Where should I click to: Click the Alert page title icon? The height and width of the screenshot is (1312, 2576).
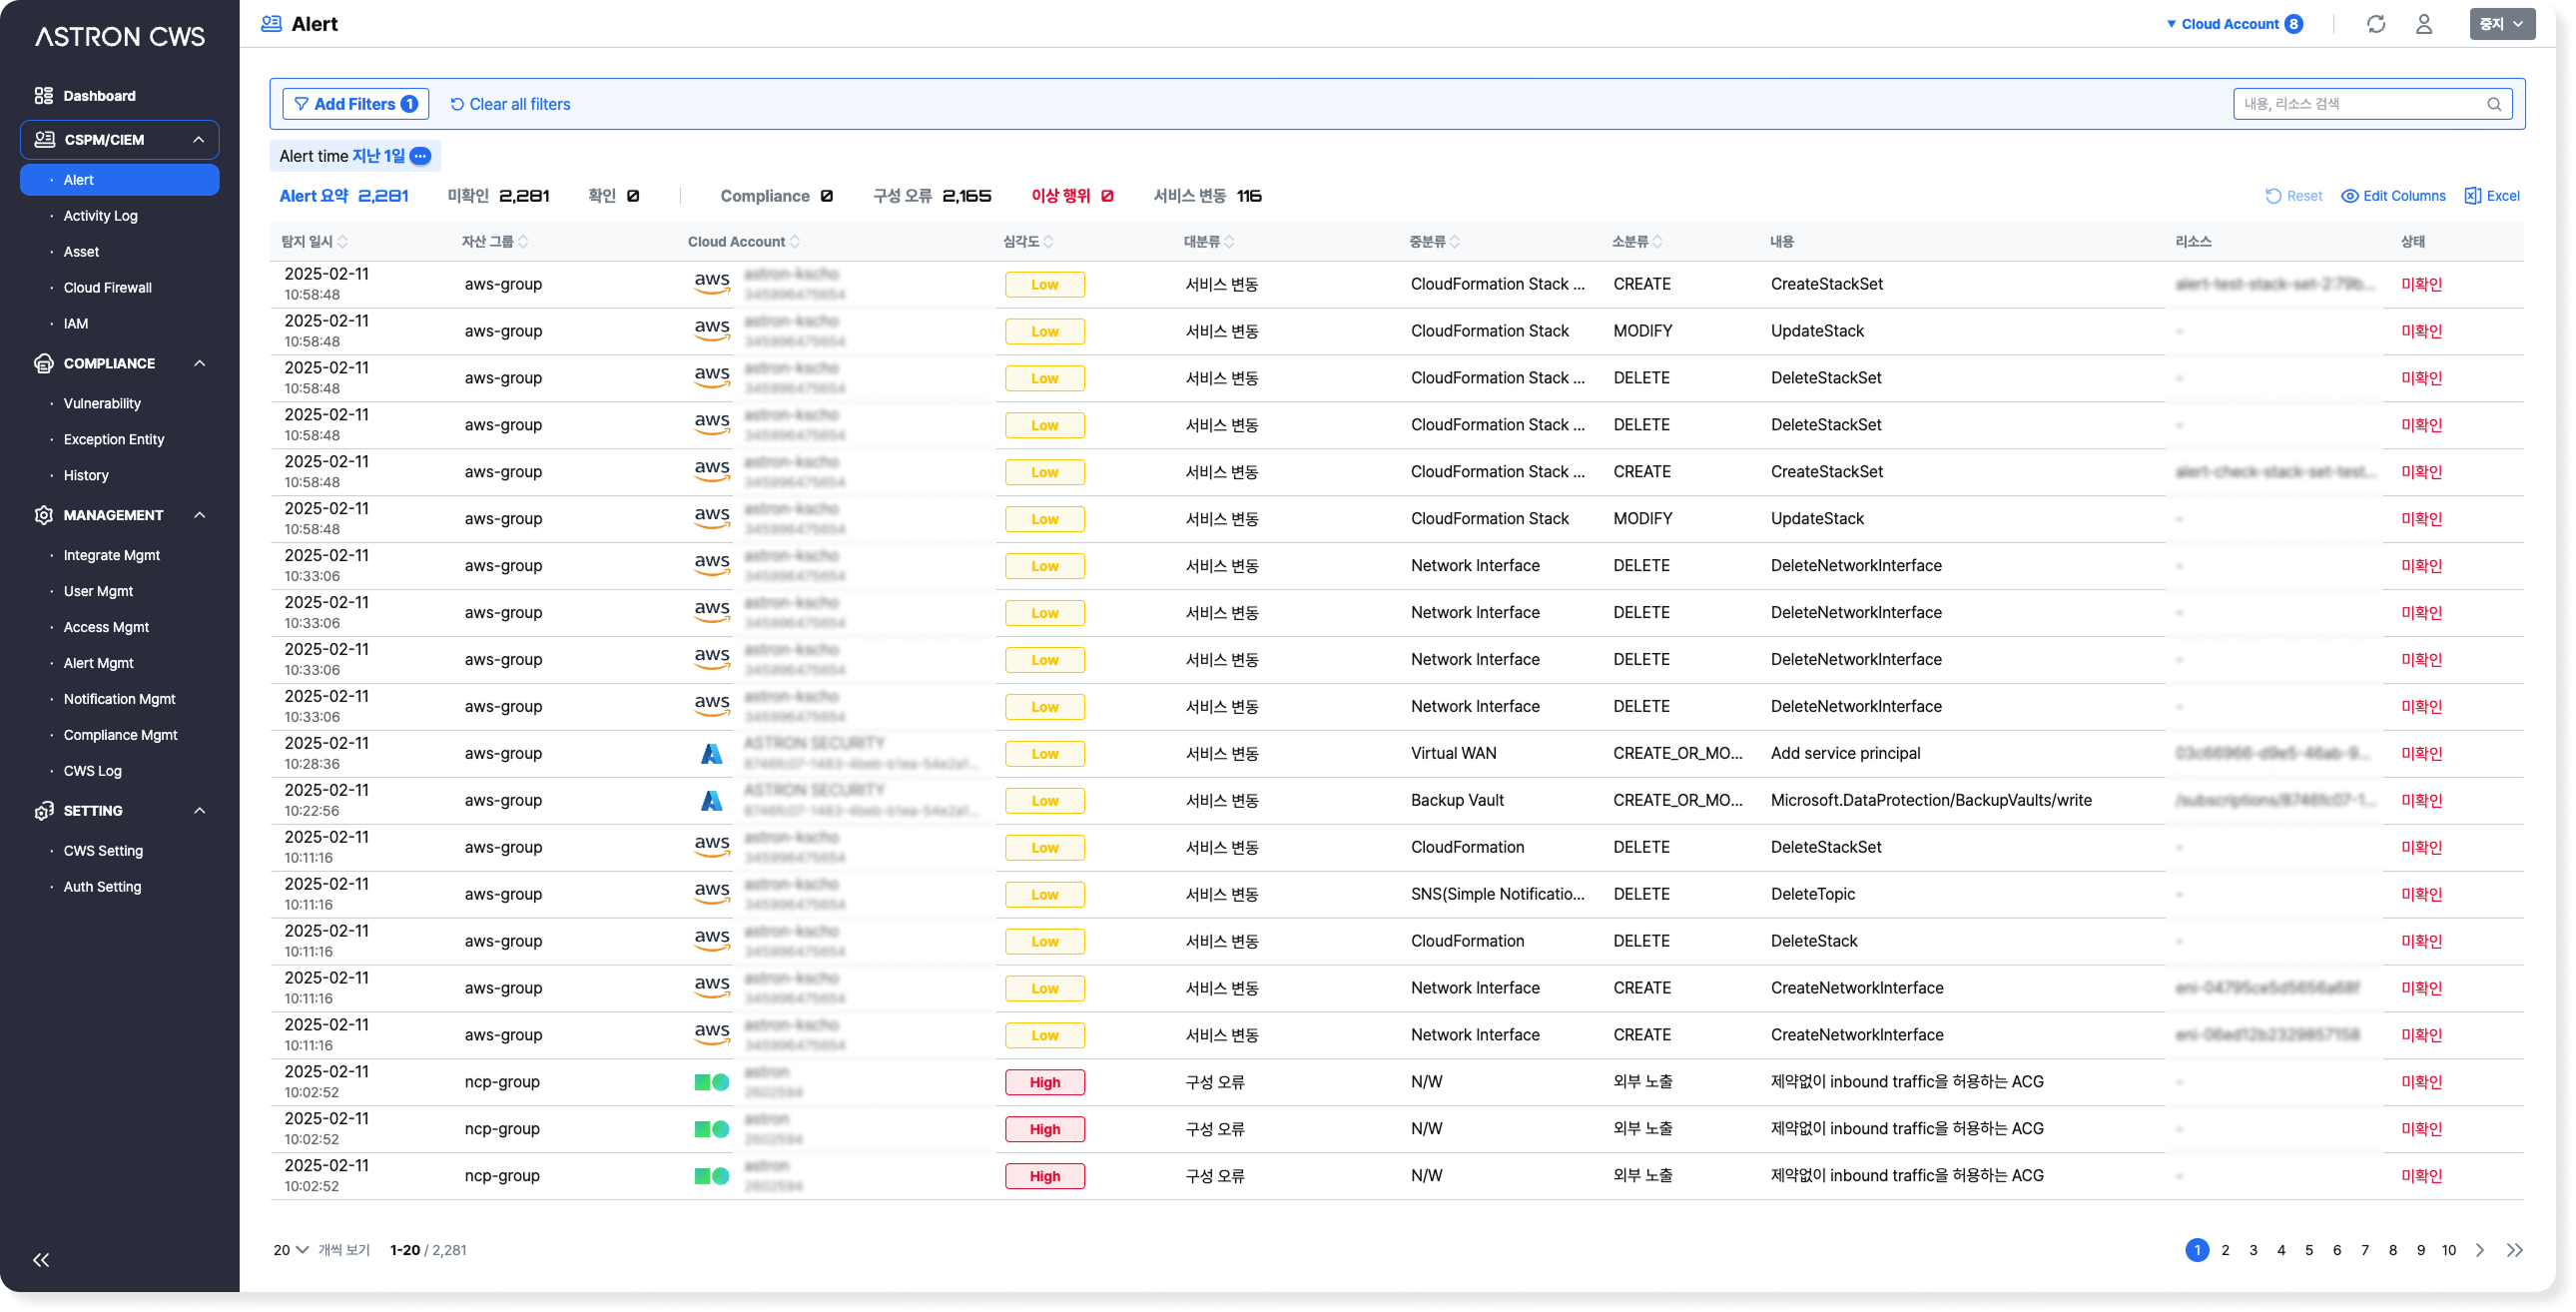pyautogui.click(x=271, y=24)
